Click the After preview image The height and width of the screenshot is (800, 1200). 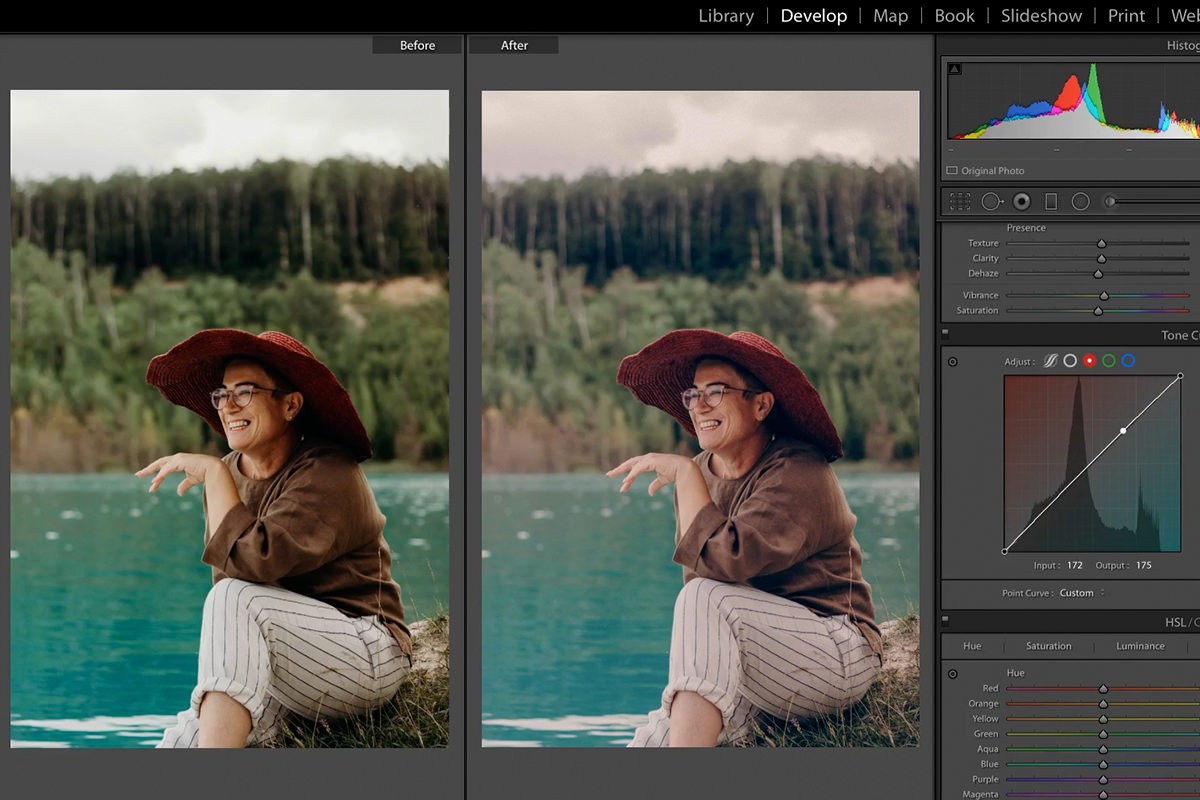coord(700,418)
